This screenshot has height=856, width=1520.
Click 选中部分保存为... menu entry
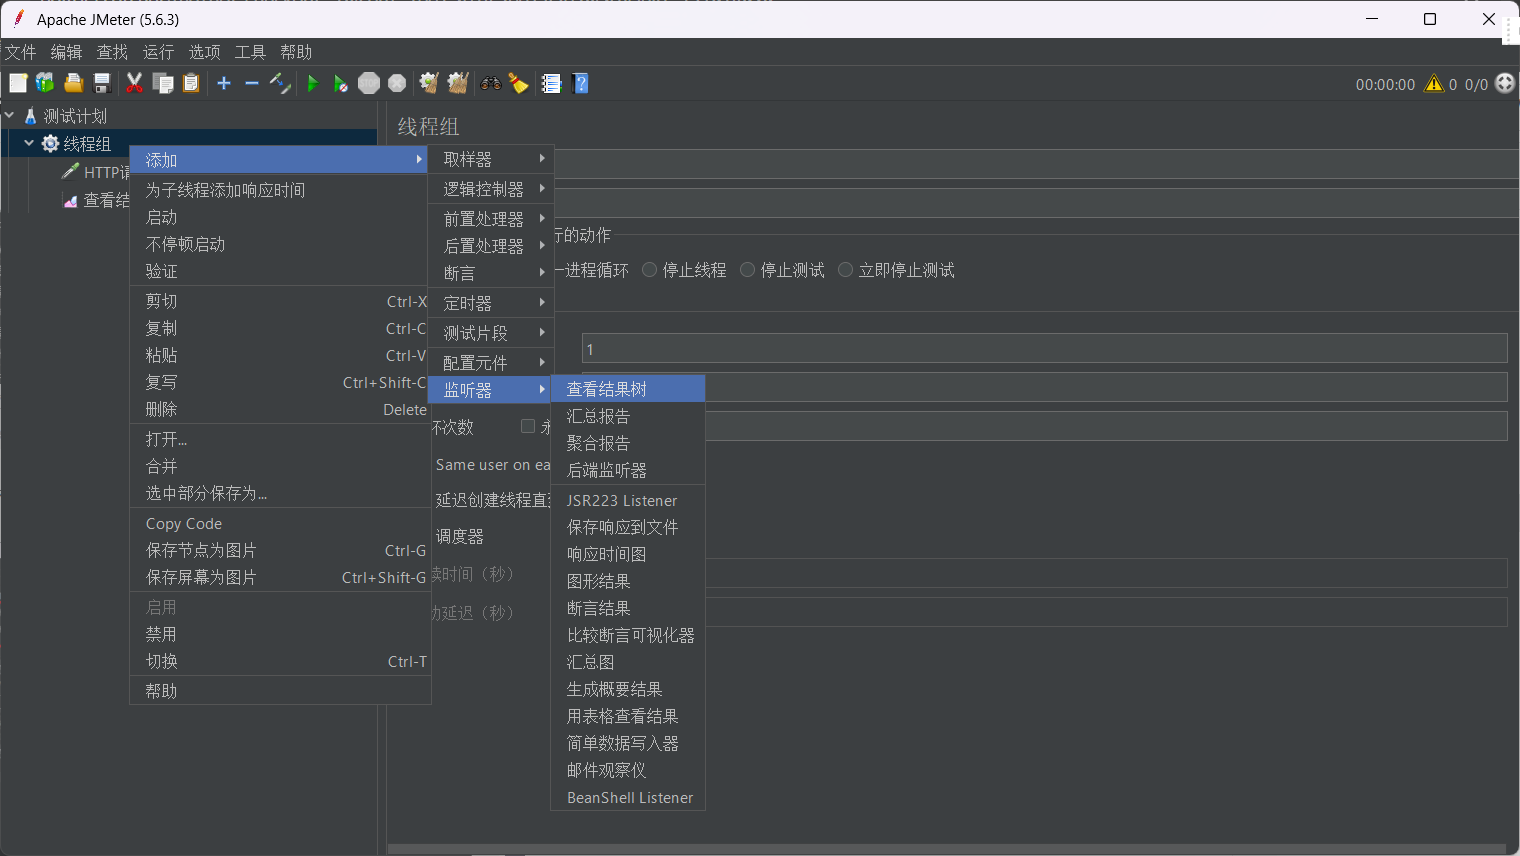click(280, 493)
